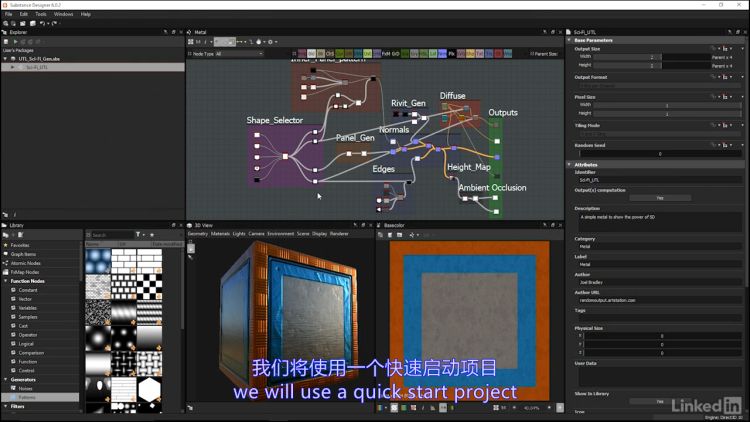This screenshot has width=750, height=422.
Task: Open the File menu
Action: (x=9, y=14)
